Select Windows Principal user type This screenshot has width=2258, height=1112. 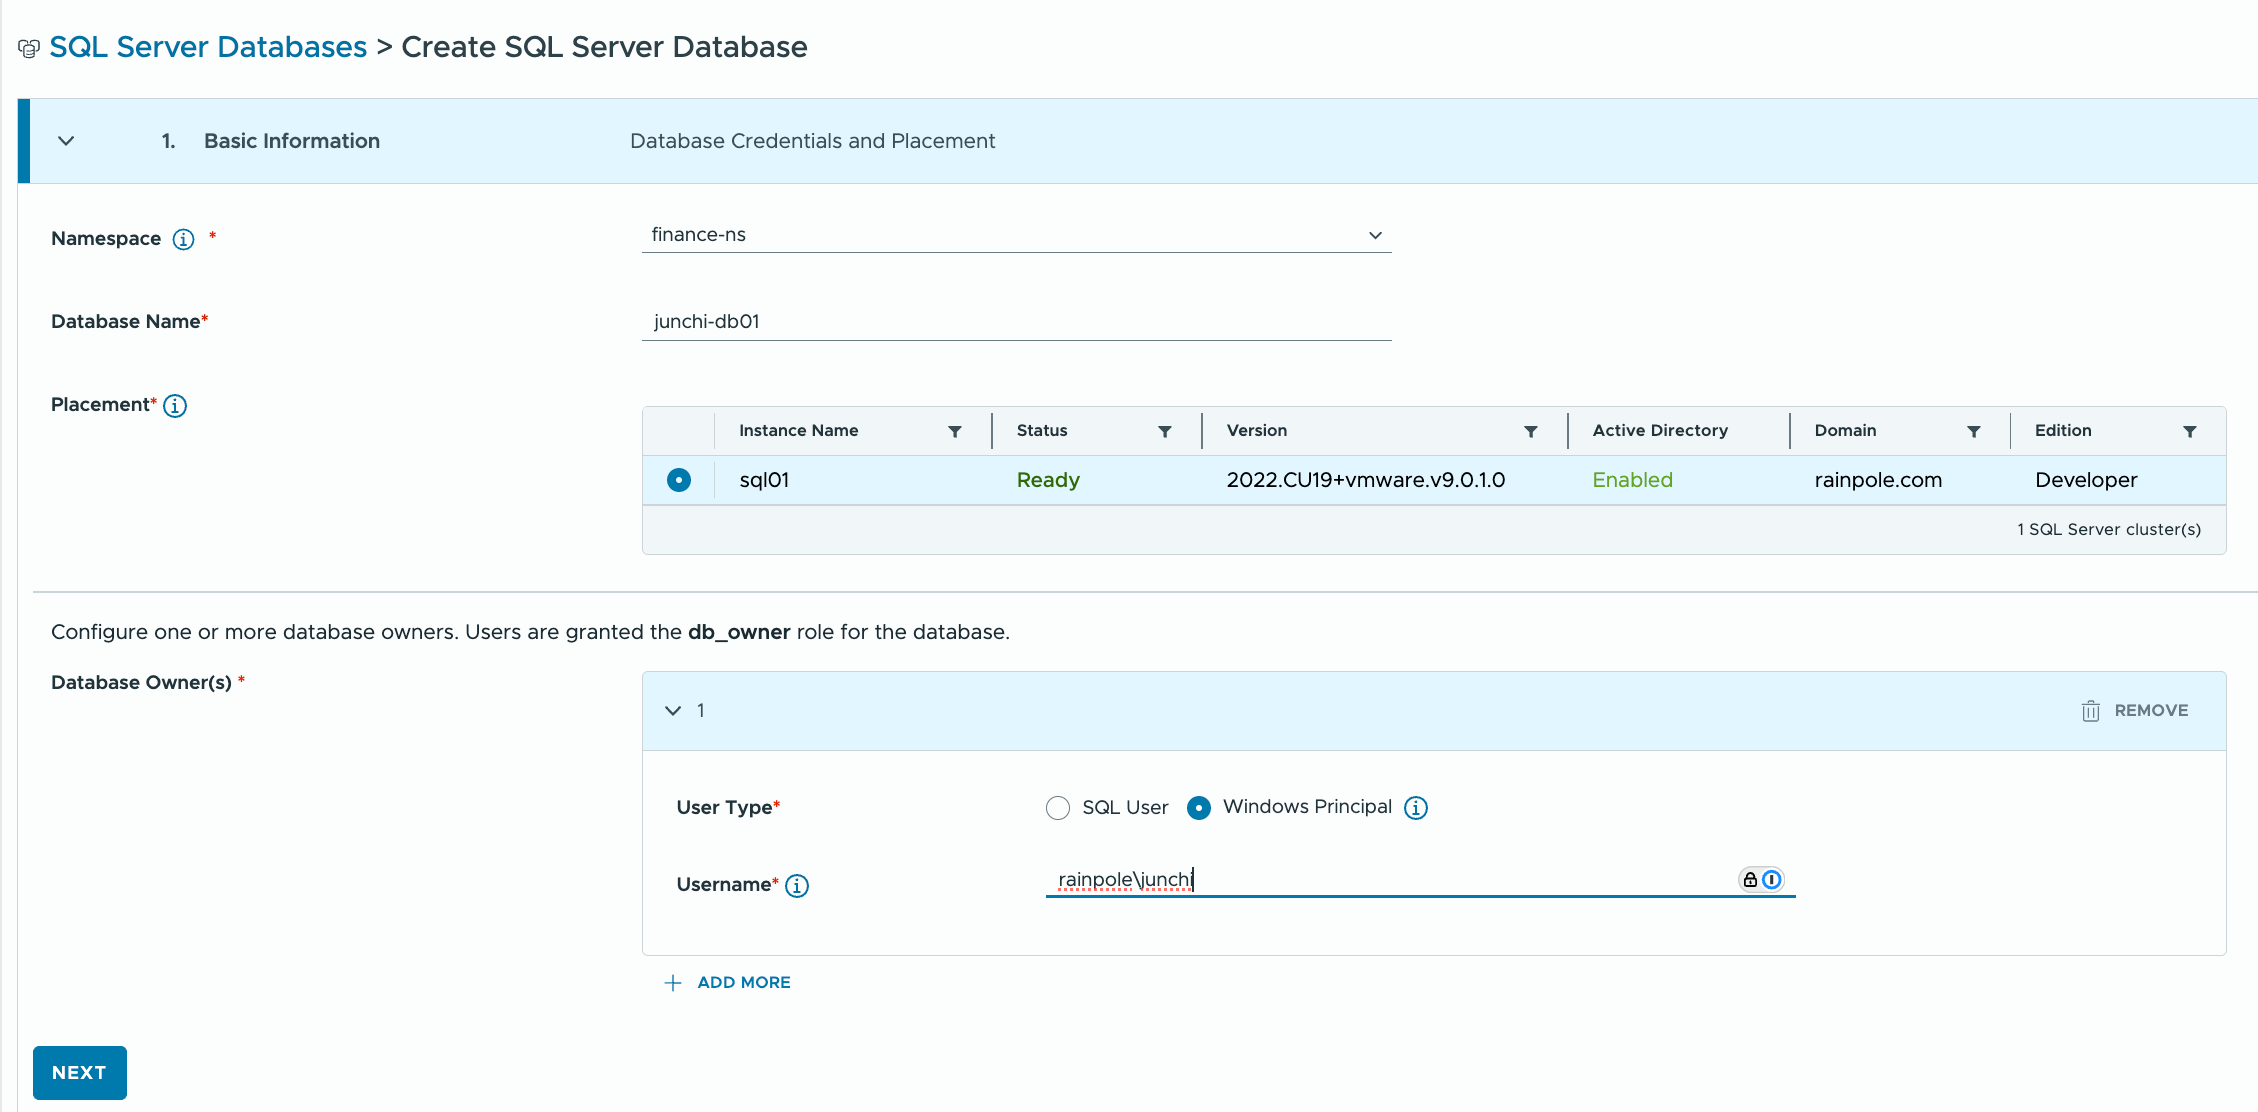[x=1198, y=808]
